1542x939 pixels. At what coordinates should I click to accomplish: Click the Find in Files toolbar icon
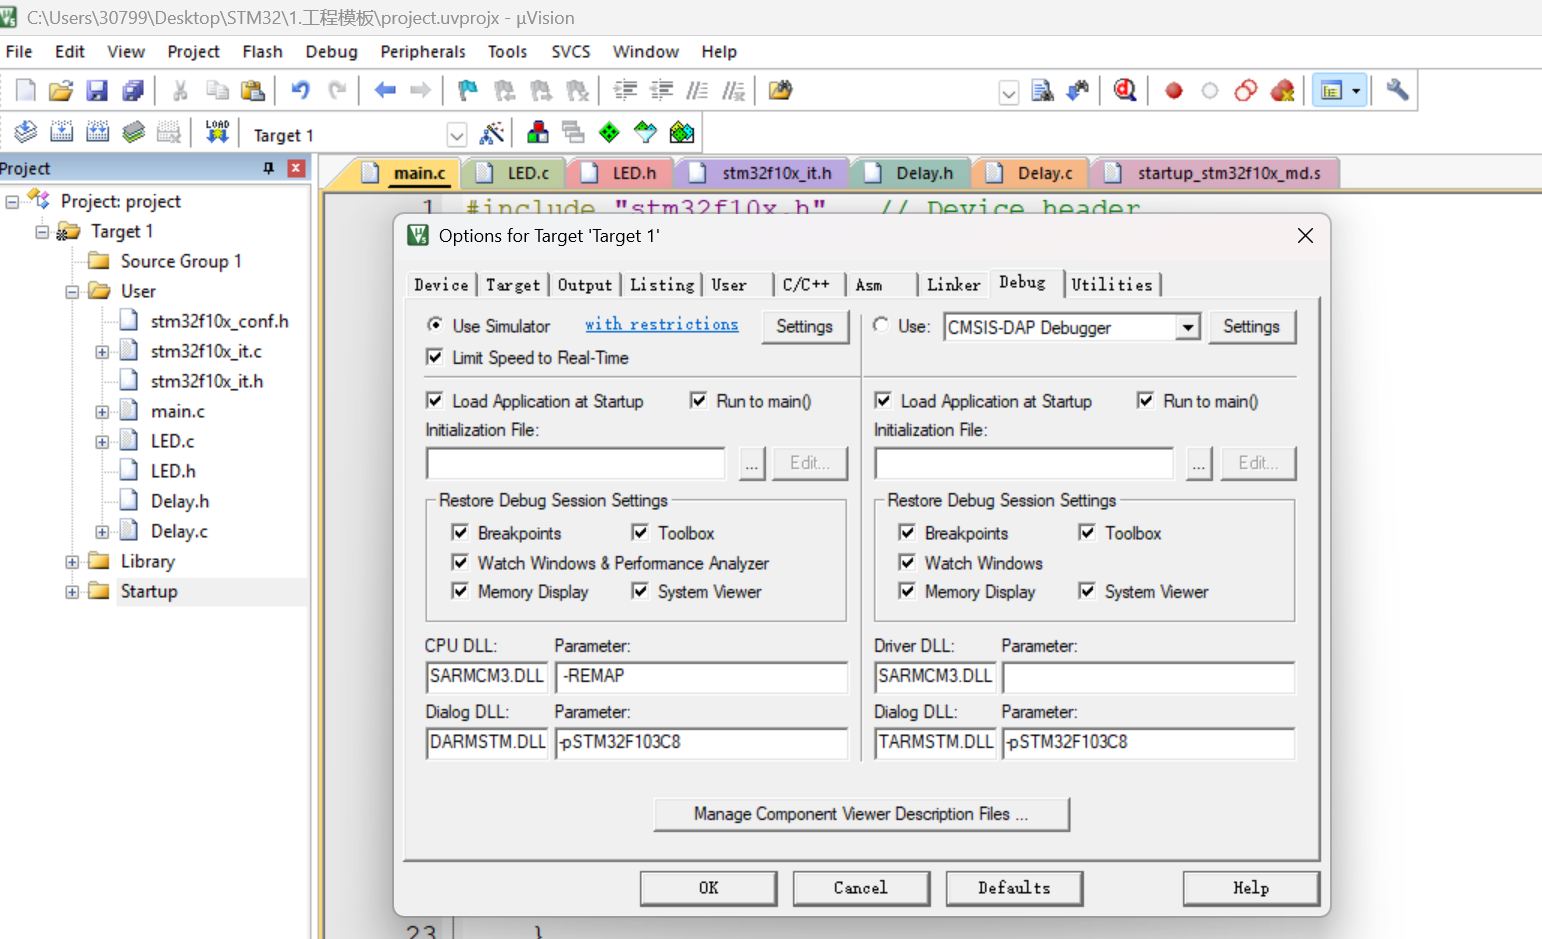(x=780, y=91)
